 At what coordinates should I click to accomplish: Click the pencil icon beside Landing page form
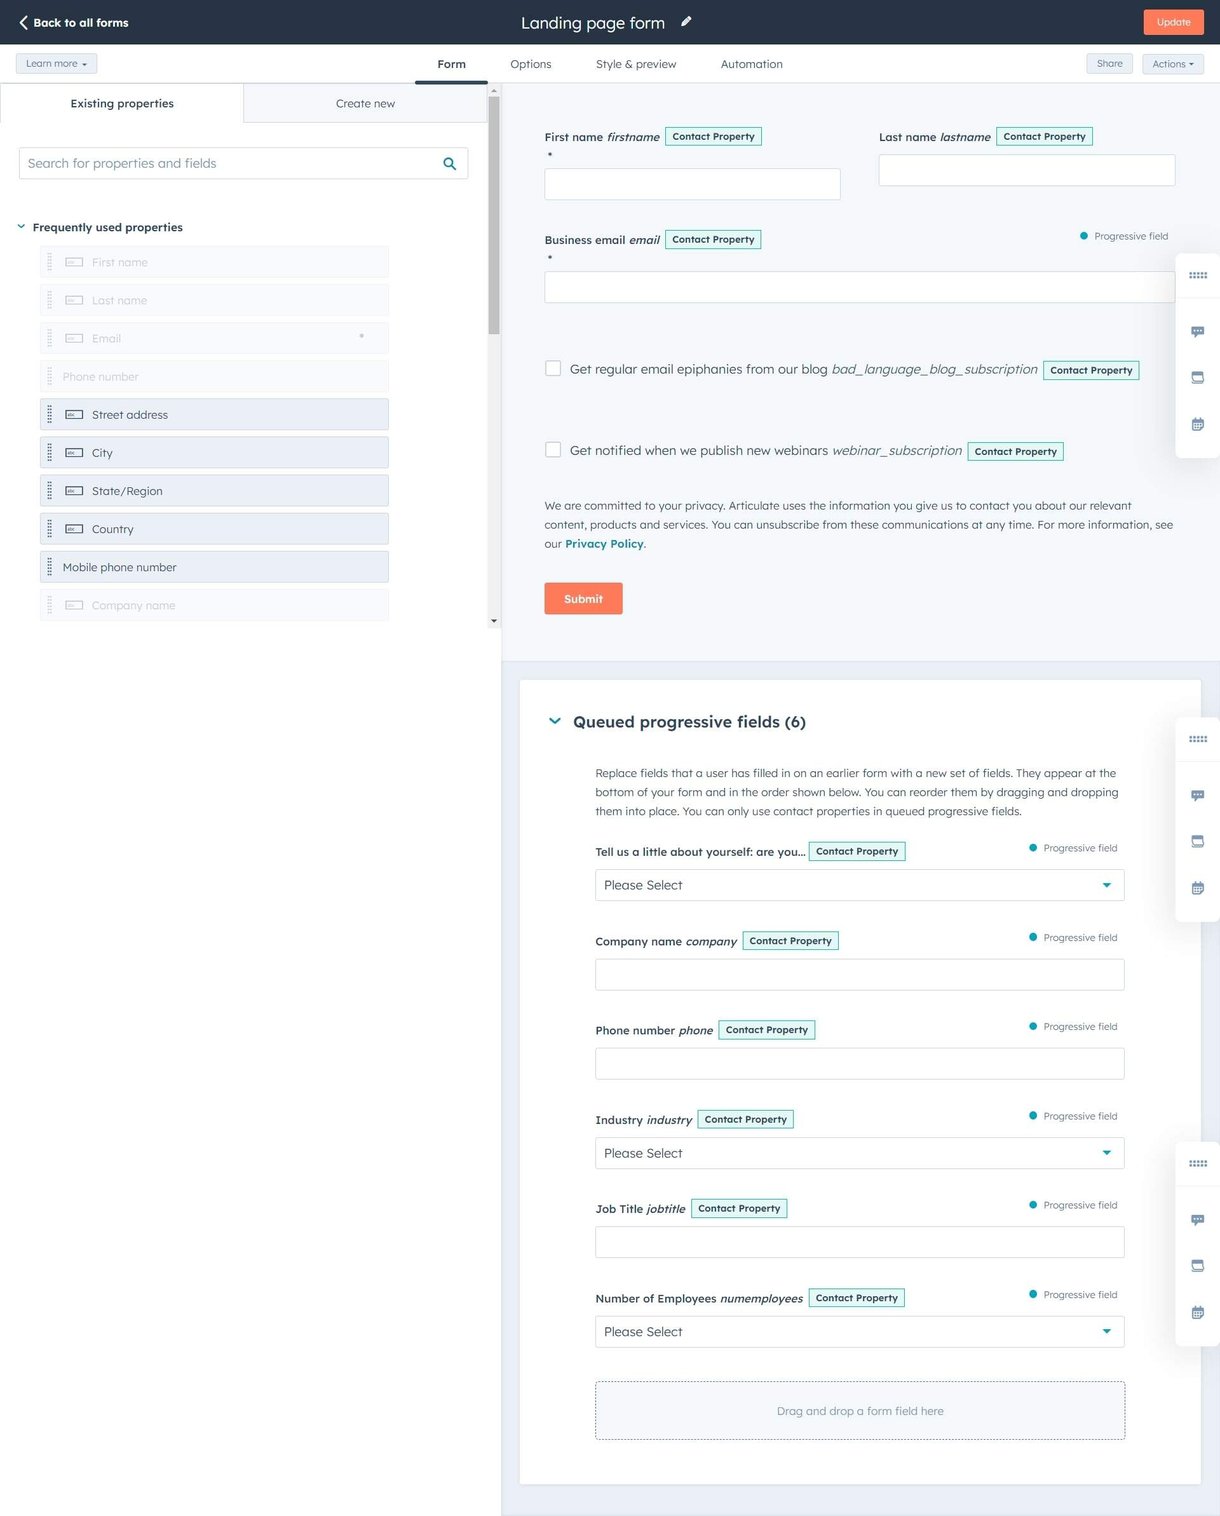coord(686,22)
